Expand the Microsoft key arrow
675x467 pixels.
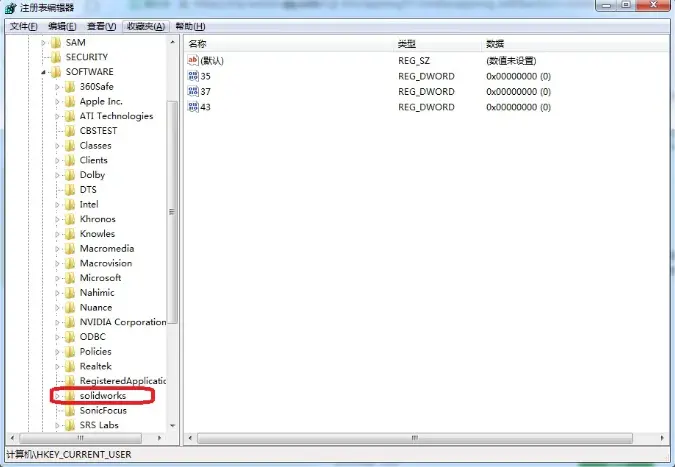(57, 278)
